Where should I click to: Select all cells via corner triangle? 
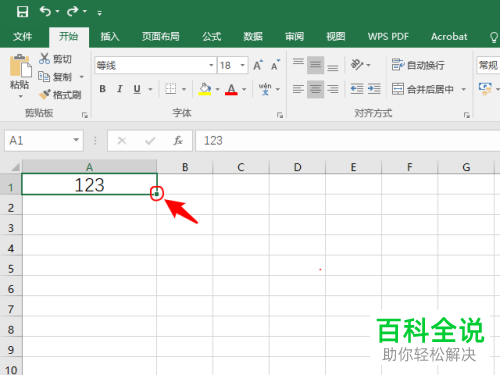[x=15, y=167]
